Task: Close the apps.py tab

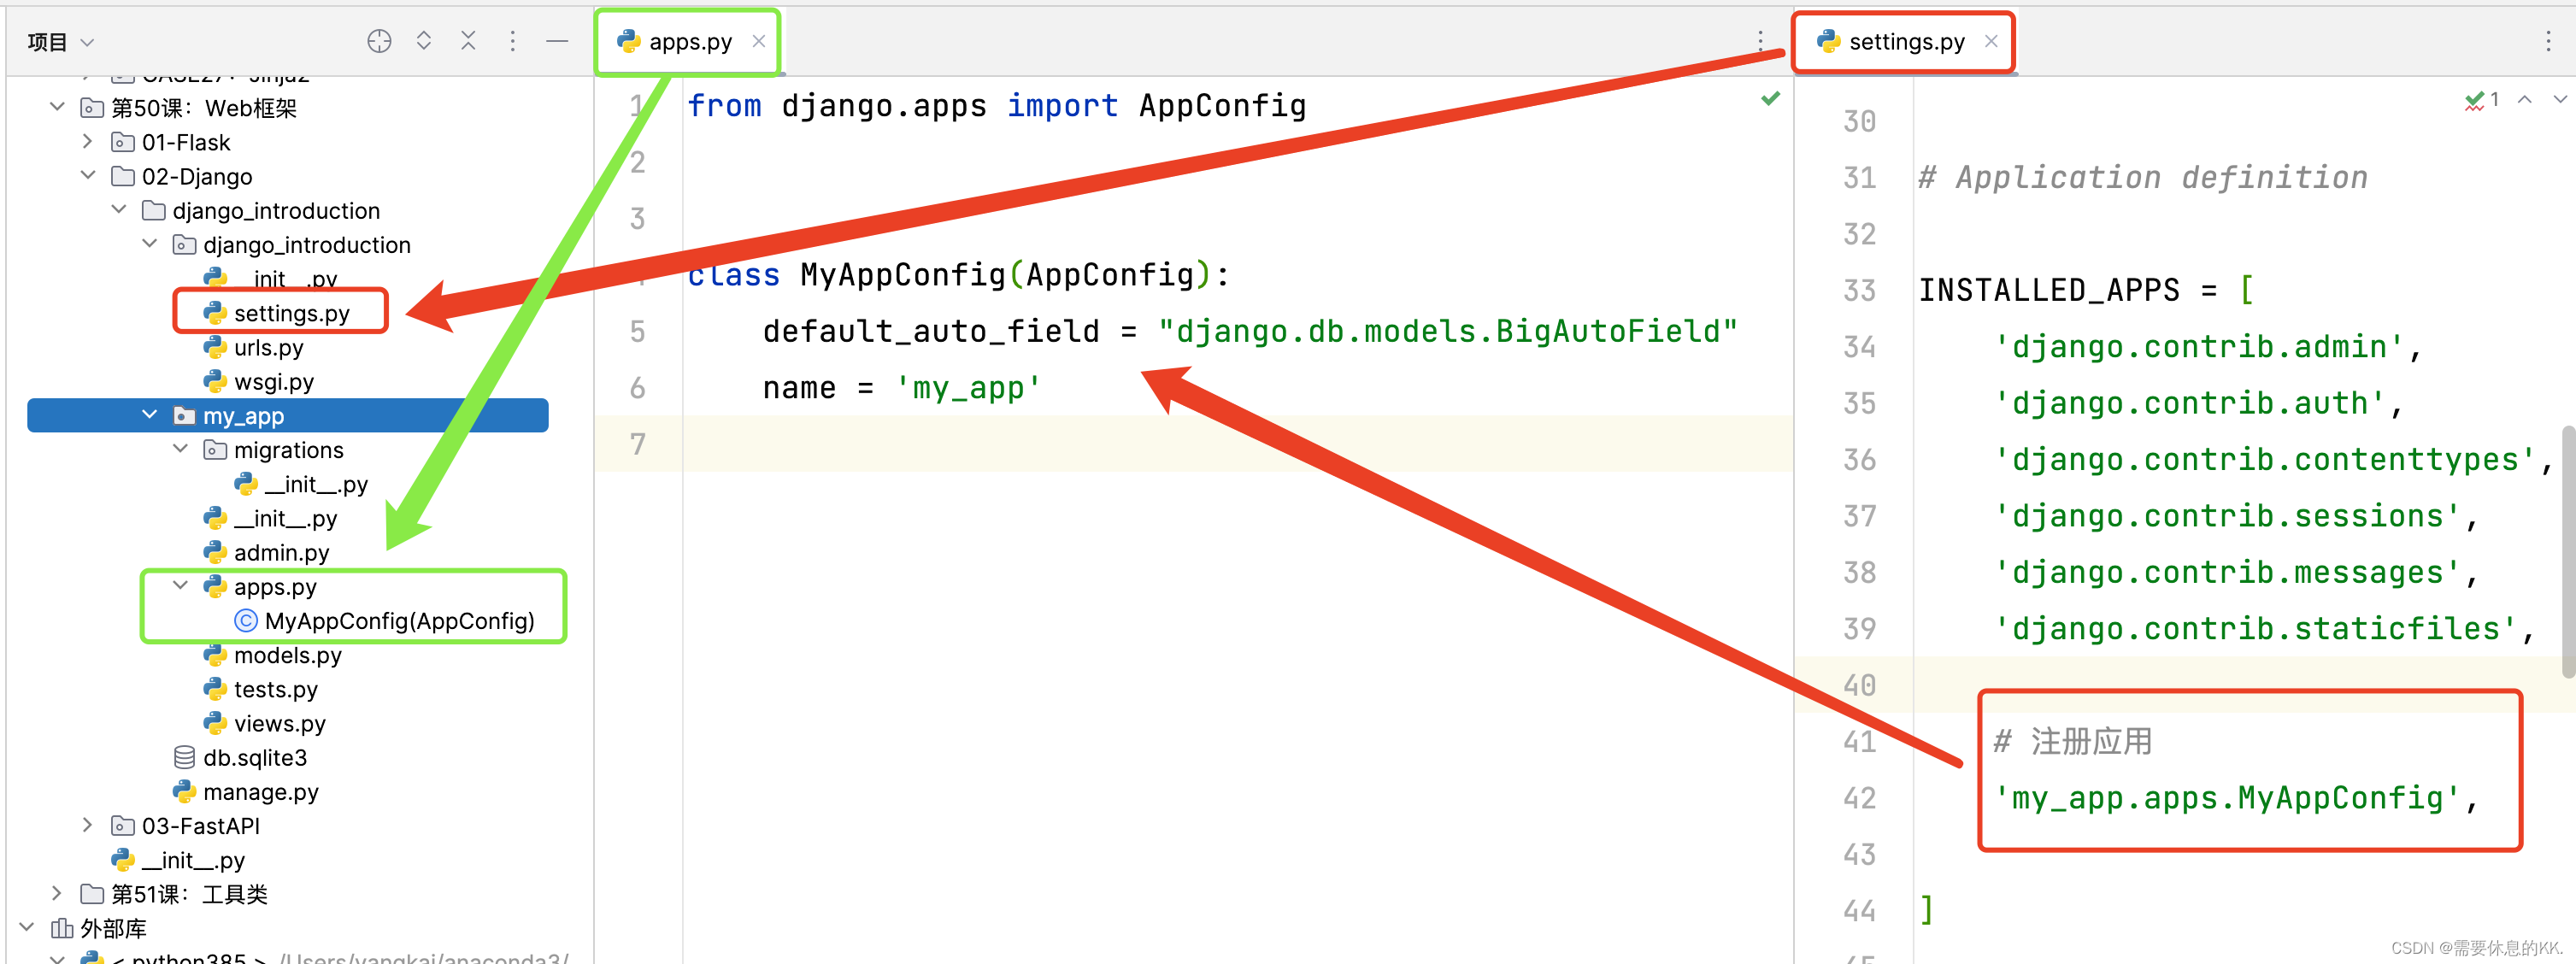Action: (759, 41)
